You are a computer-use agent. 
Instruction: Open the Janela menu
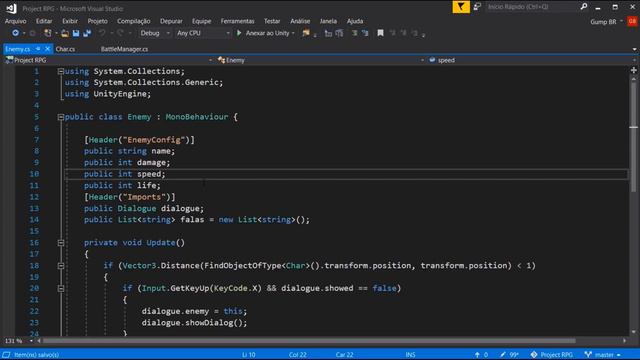click(x=328, y=21)
